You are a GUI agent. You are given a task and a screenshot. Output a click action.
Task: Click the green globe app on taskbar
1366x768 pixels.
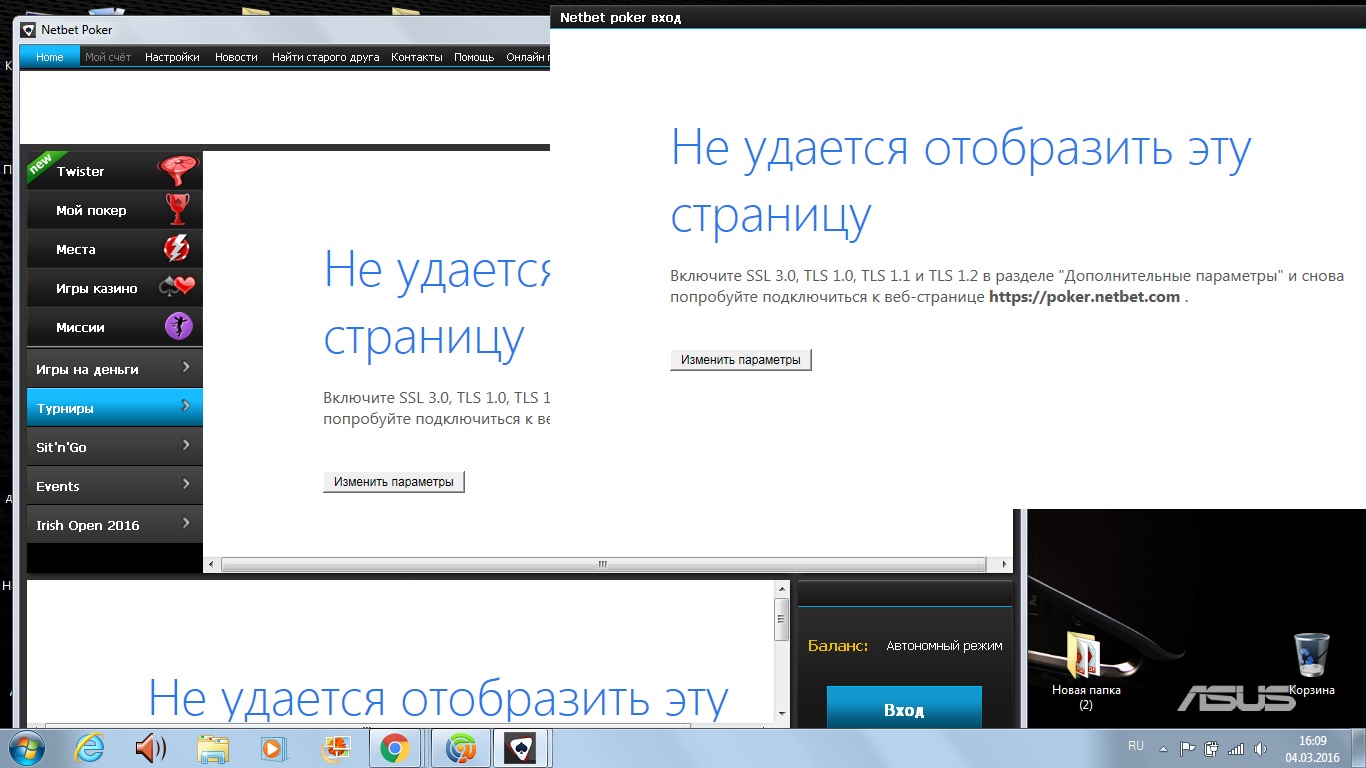[461, 748]
